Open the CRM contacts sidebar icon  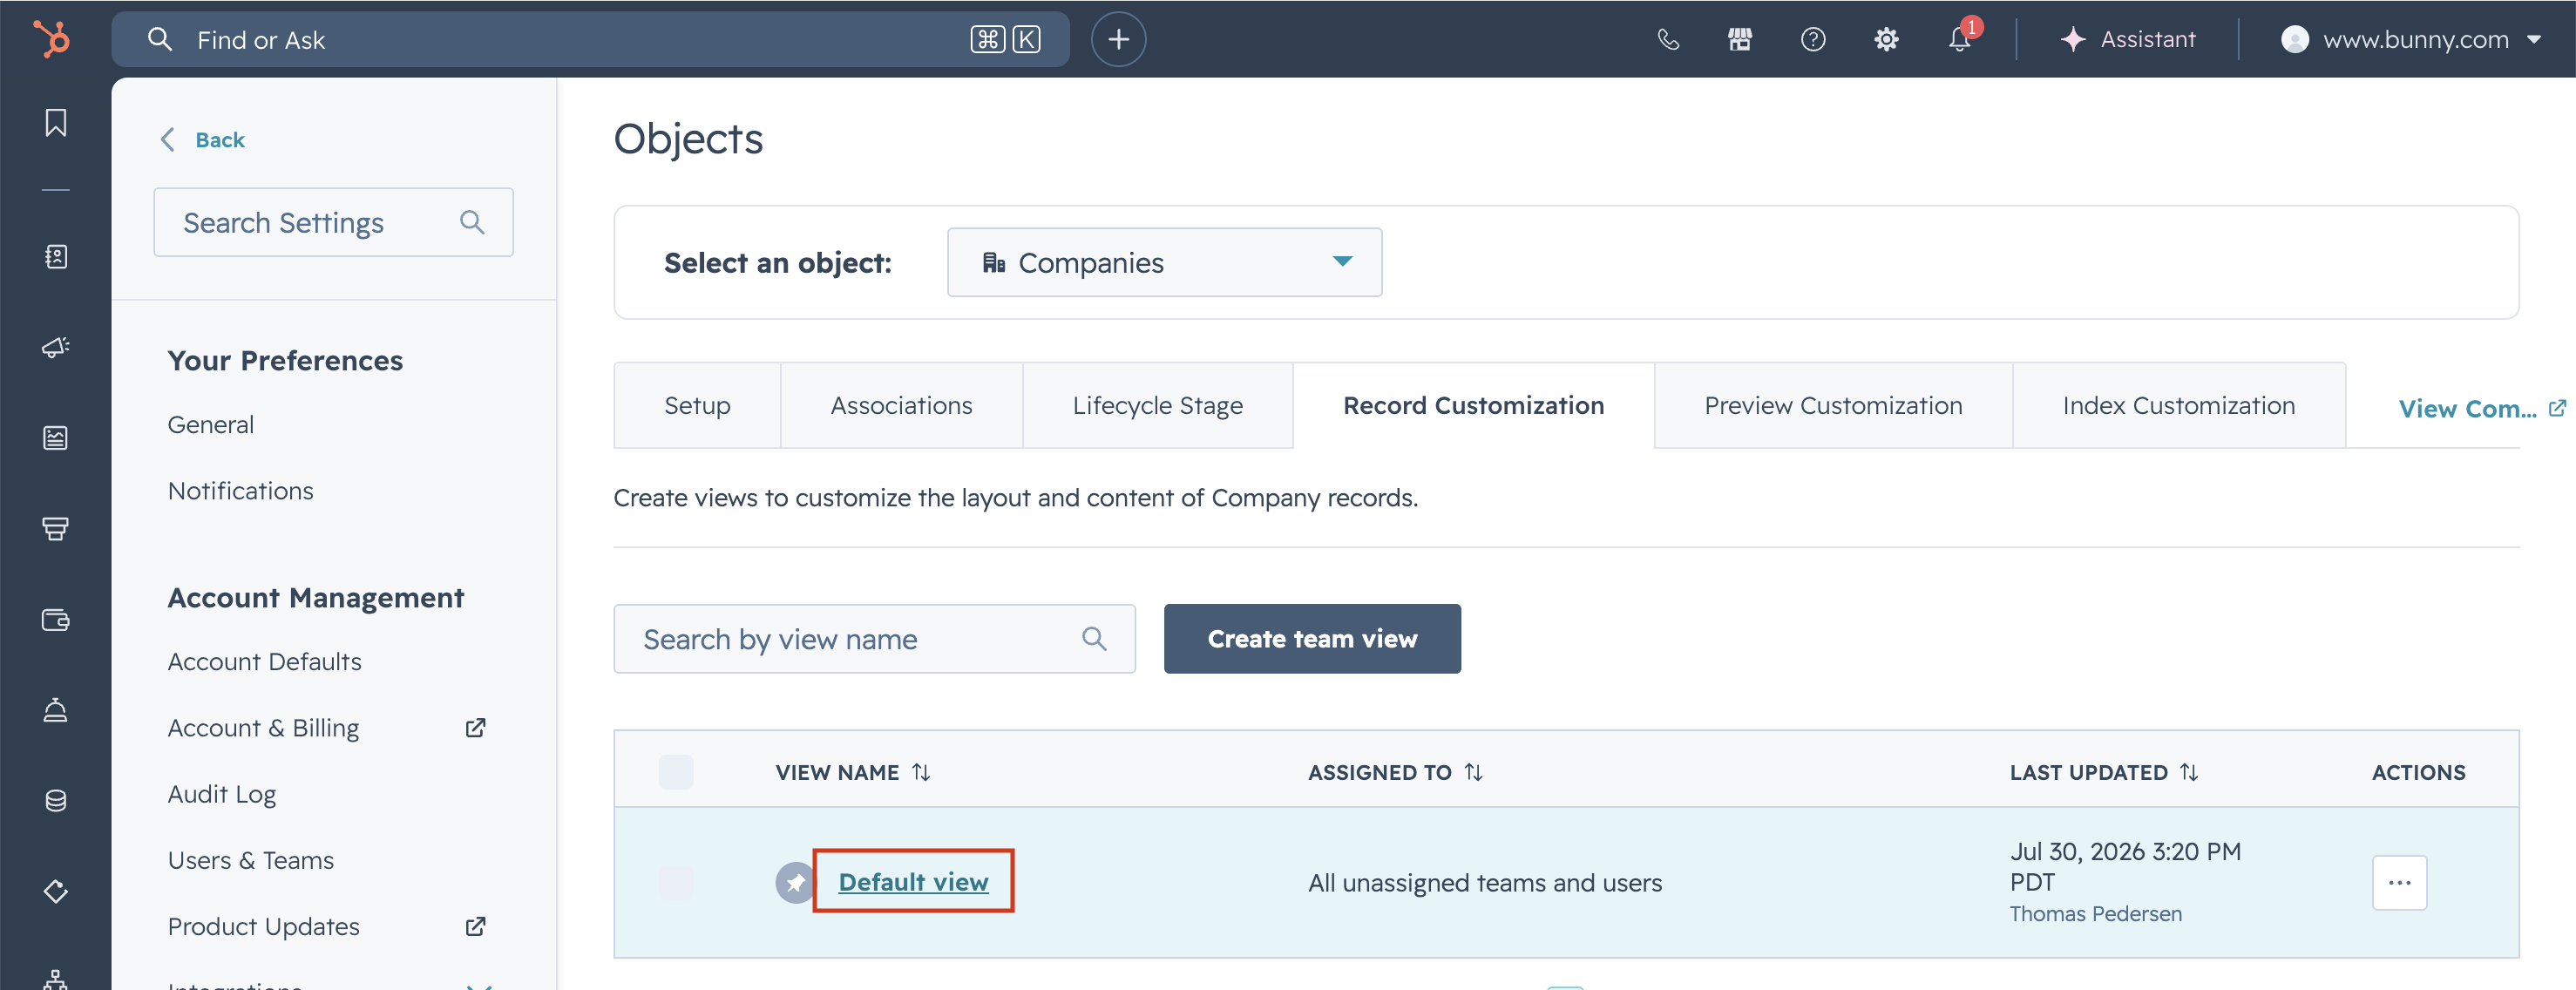pos(56,257)
